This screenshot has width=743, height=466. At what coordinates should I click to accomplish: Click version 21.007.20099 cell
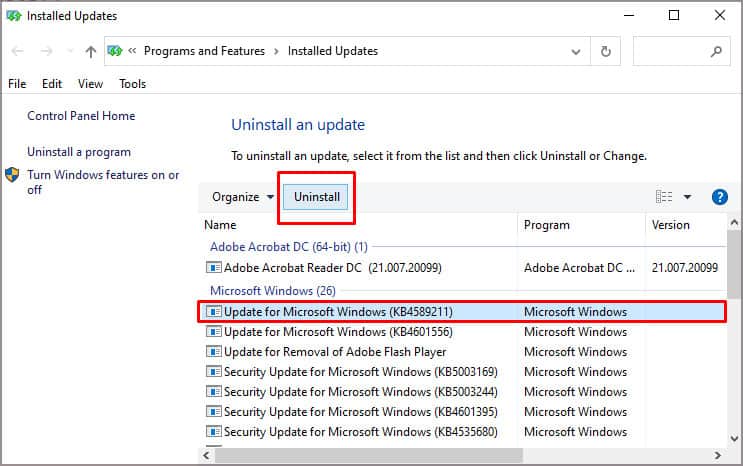pyautogui.click(x=685, y=268)
